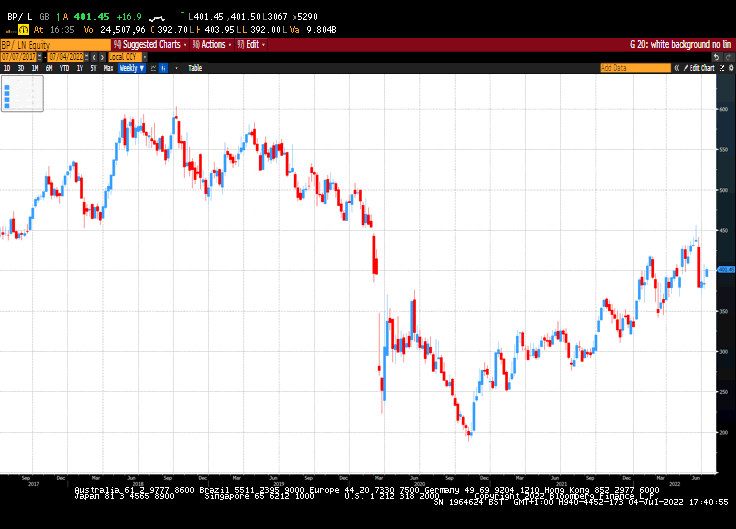The image size is (736, 529).
Task: Click the high price 403.95
Action: (x=219, y=30)
